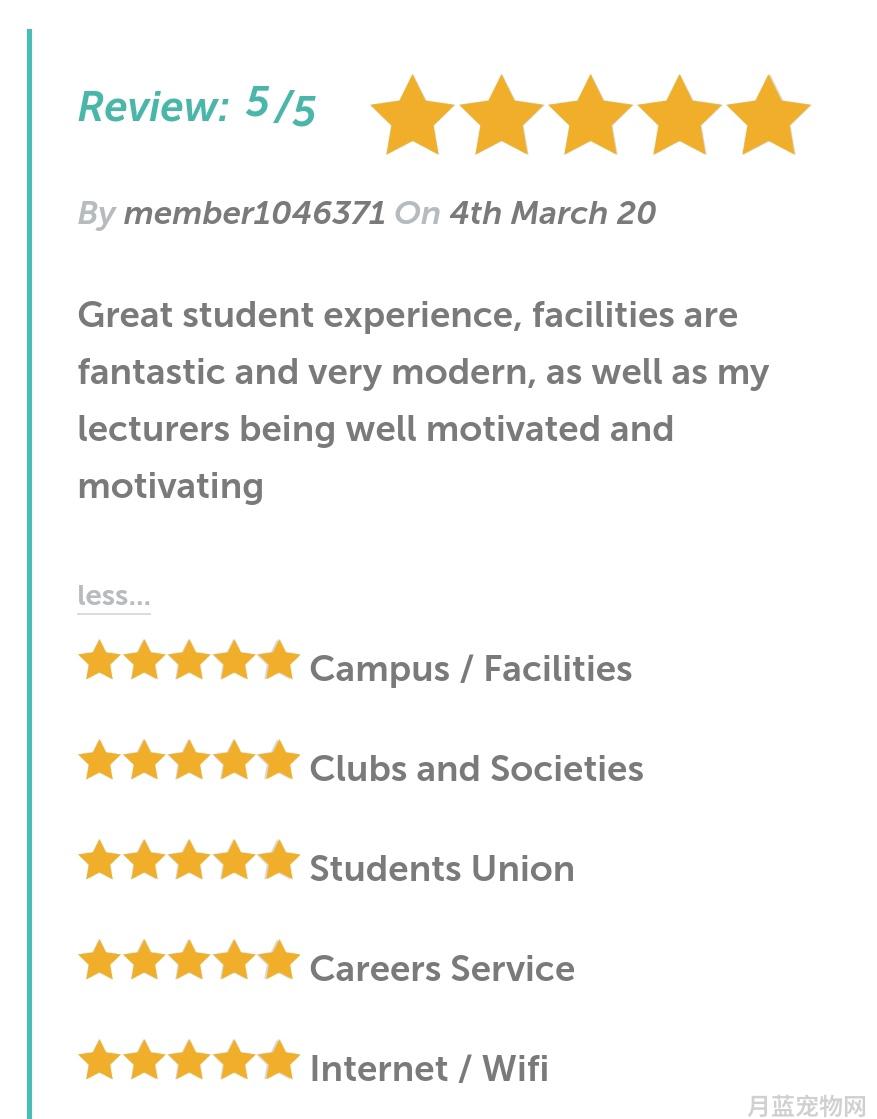The width and height of the screenshot is (877, 1119).
Task: Click the Review: 5/5 heading
Action: pos(197,106)
